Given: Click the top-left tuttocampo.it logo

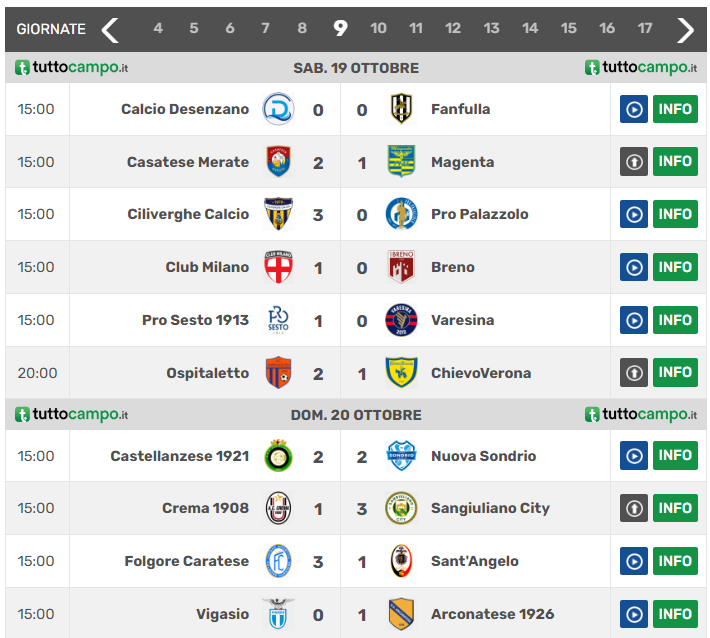Looking at the screenshot, I should (x=72, y=68).
